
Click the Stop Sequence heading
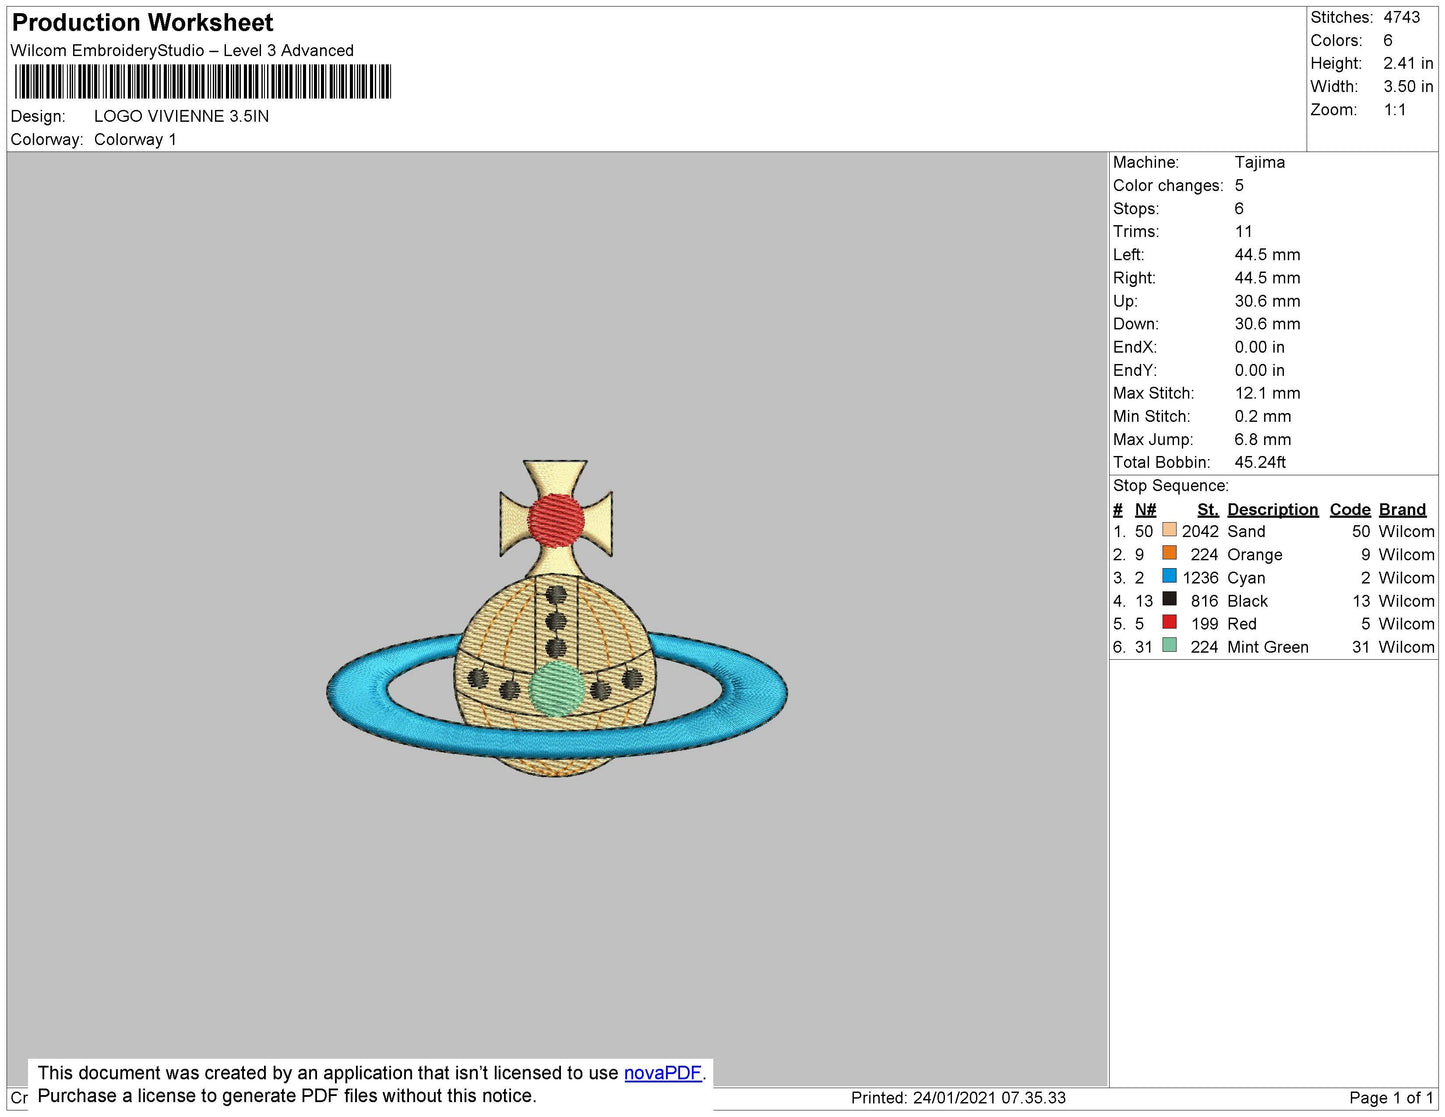pos(1170,485)
